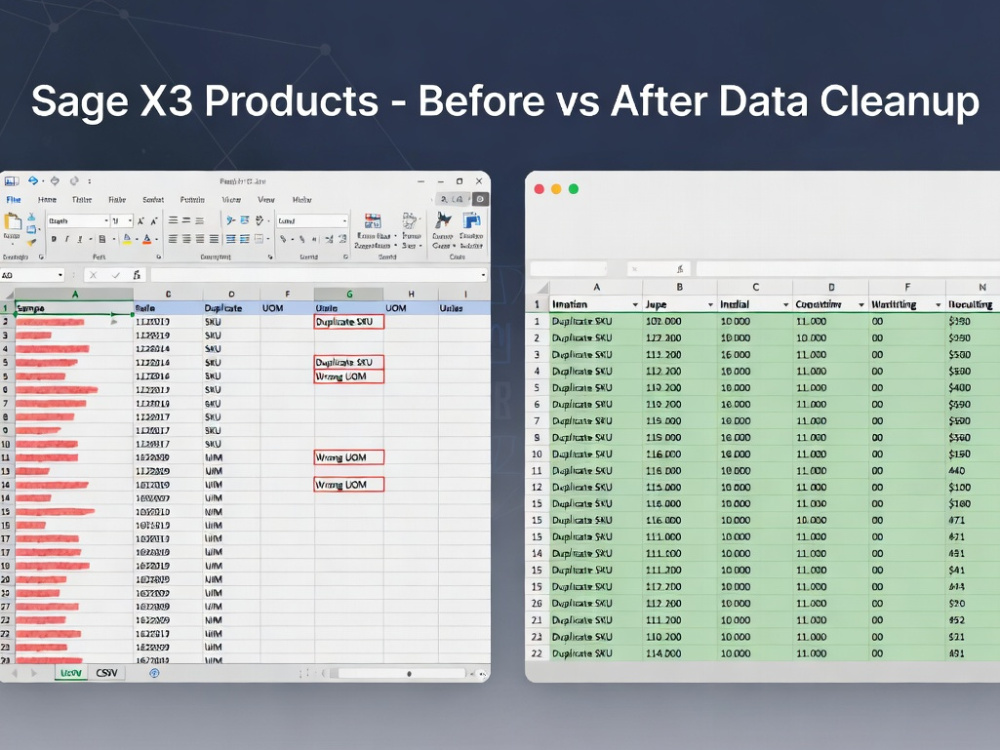The width and height of the screenshot is (1000, 750).
Task: Click the Name Box in left window
Action: 32,275
